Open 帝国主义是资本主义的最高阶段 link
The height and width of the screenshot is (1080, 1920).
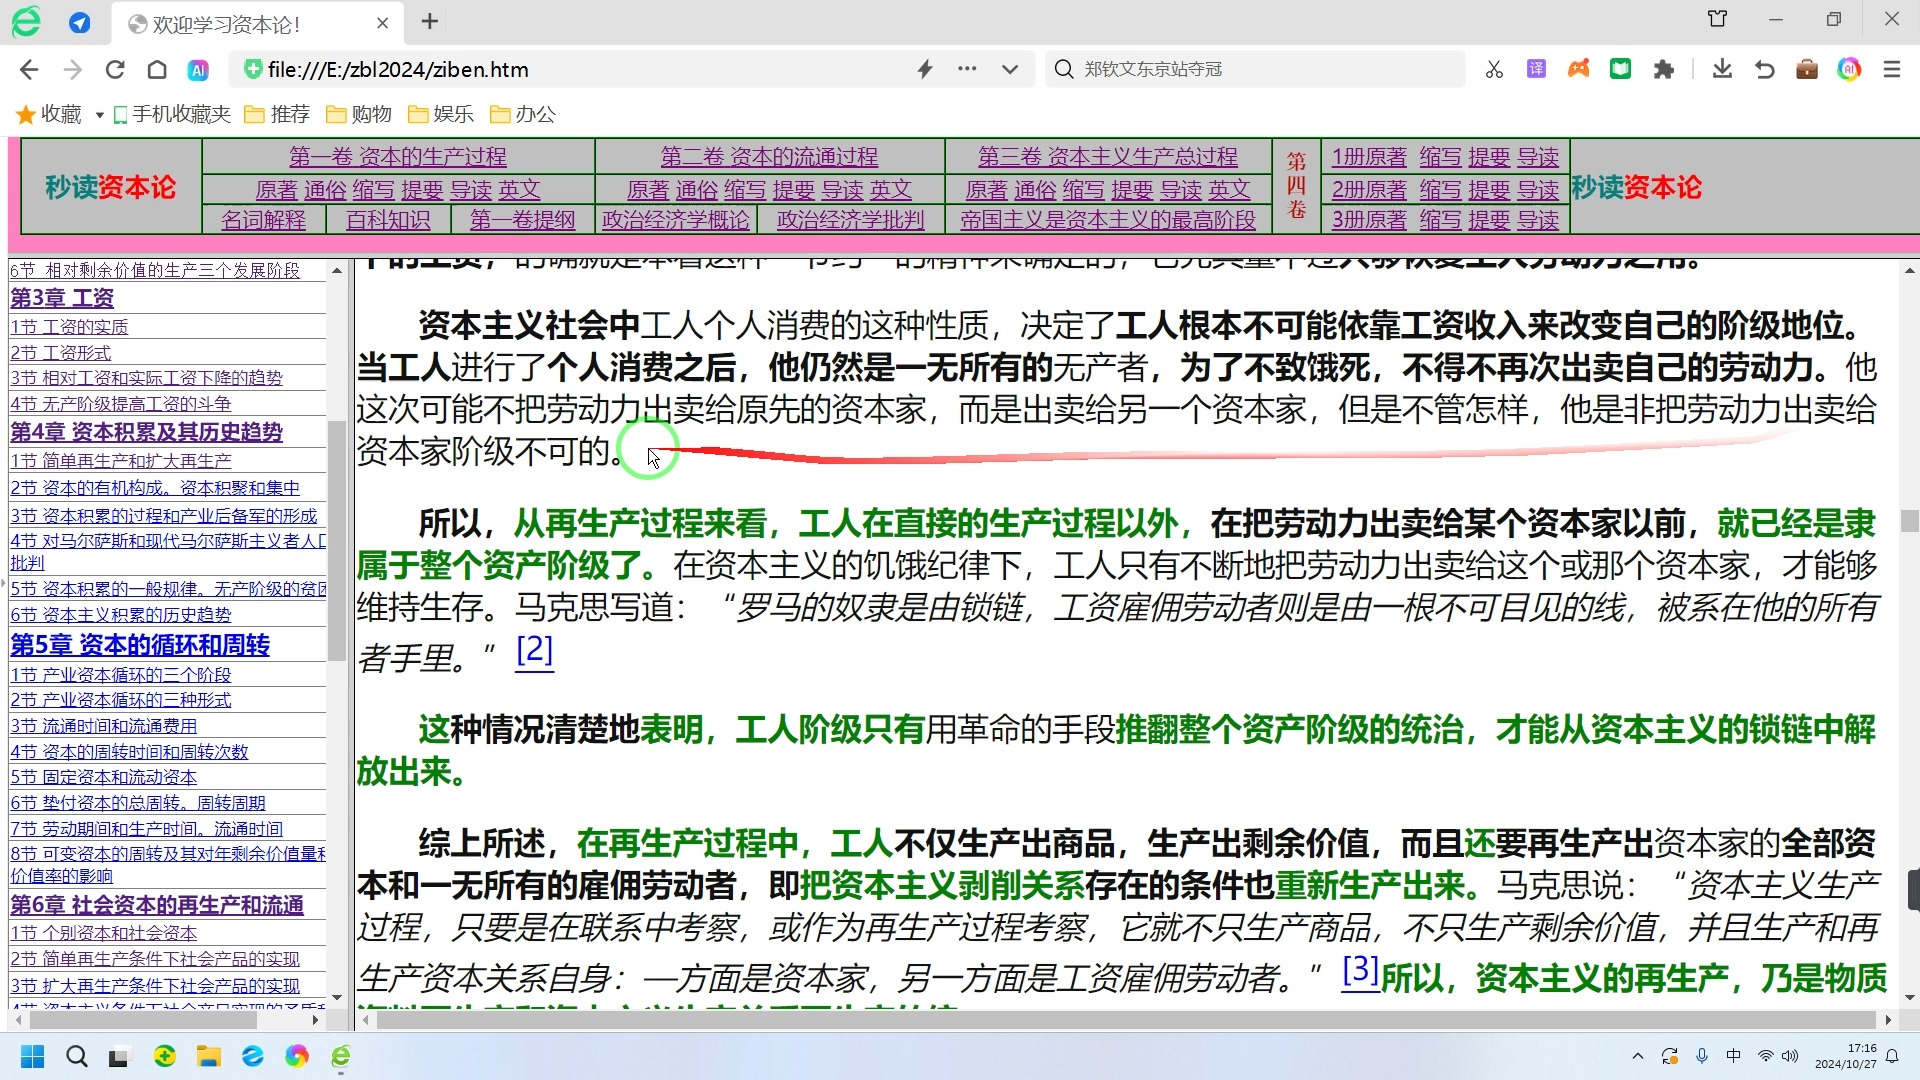(x=1108, y=220)
